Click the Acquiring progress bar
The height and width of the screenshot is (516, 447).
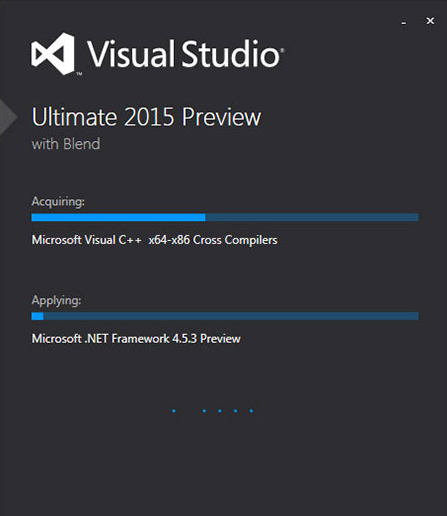pos(225,217)
